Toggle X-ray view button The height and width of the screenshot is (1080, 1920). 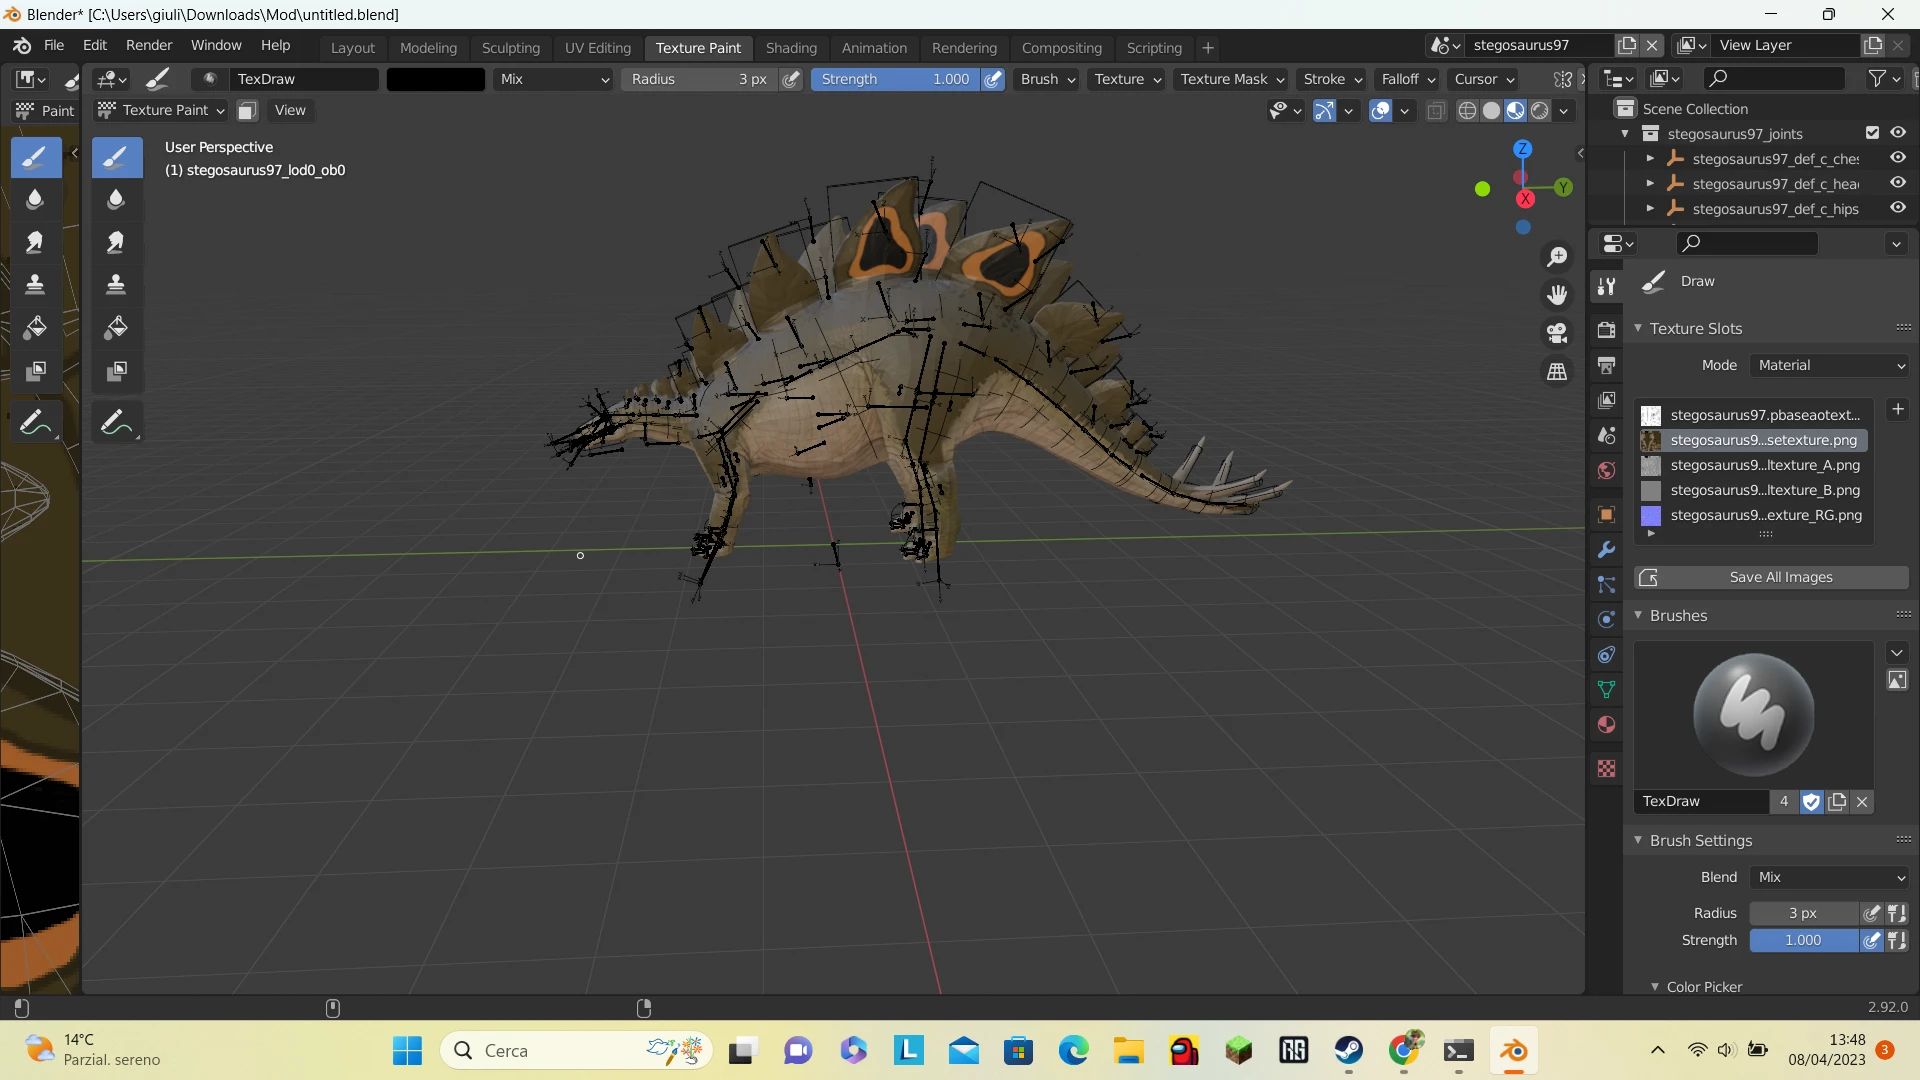pos(1436,111)
